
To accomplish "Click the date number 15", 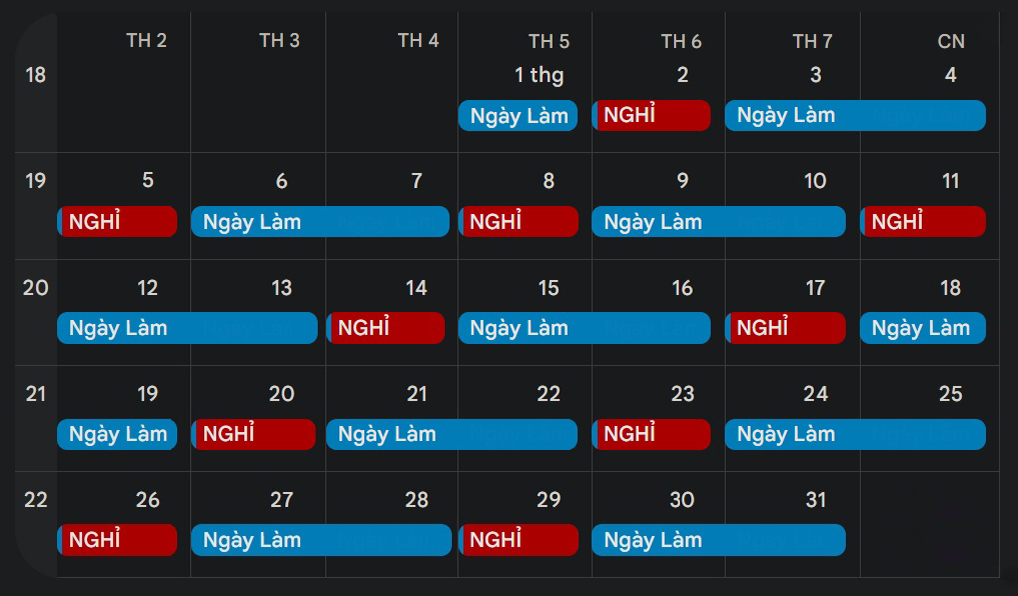I will pos(548,288).
